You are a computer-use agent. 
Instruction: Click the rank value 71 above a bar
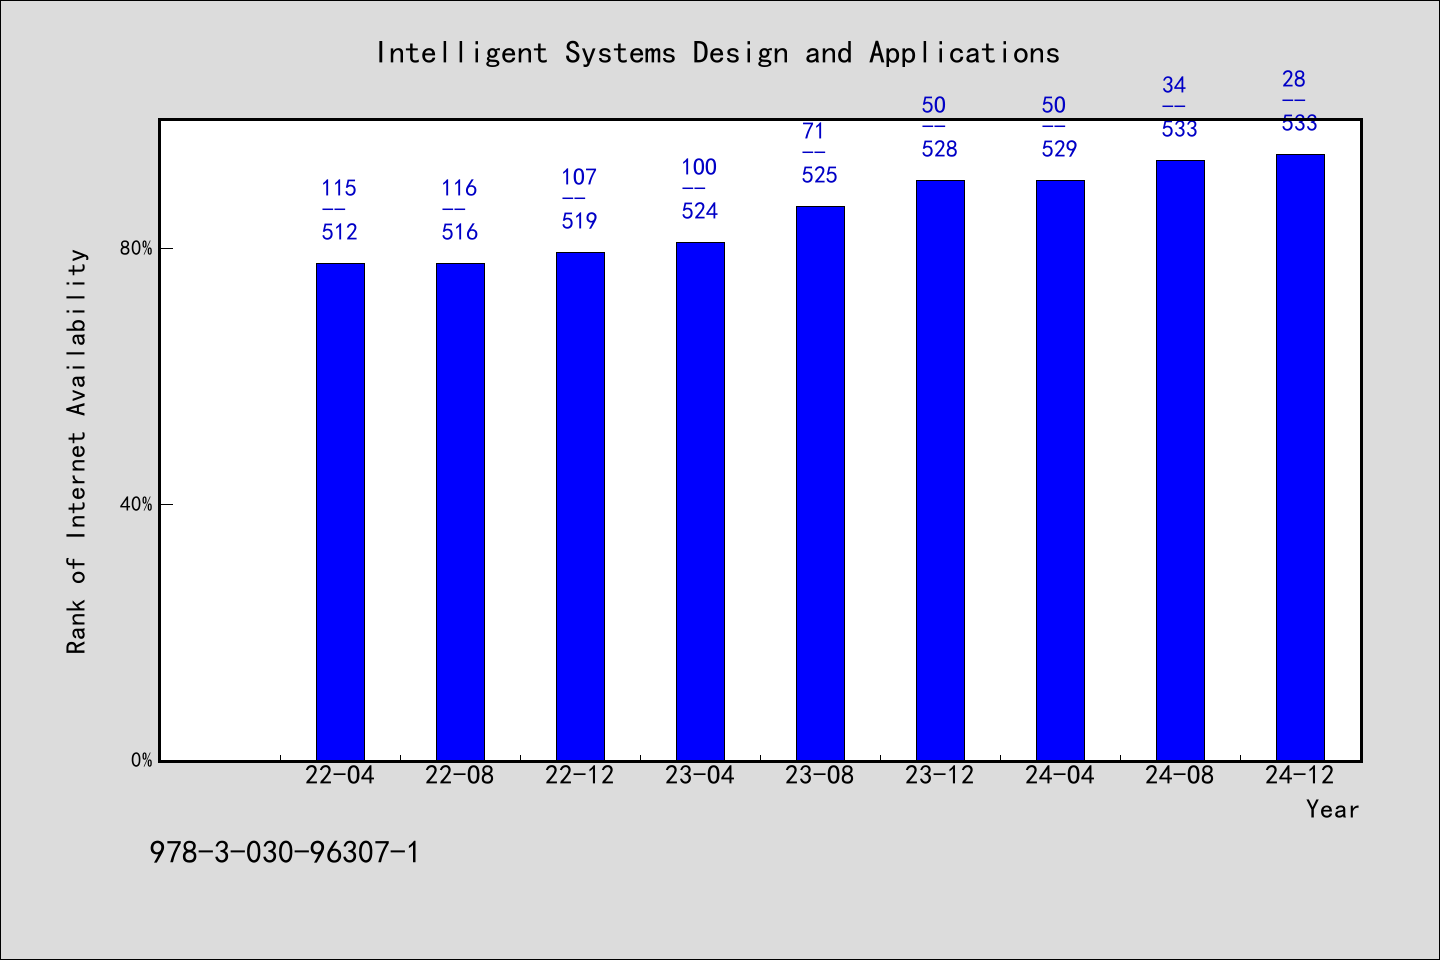pyautogui.click(x=813, y=131)
